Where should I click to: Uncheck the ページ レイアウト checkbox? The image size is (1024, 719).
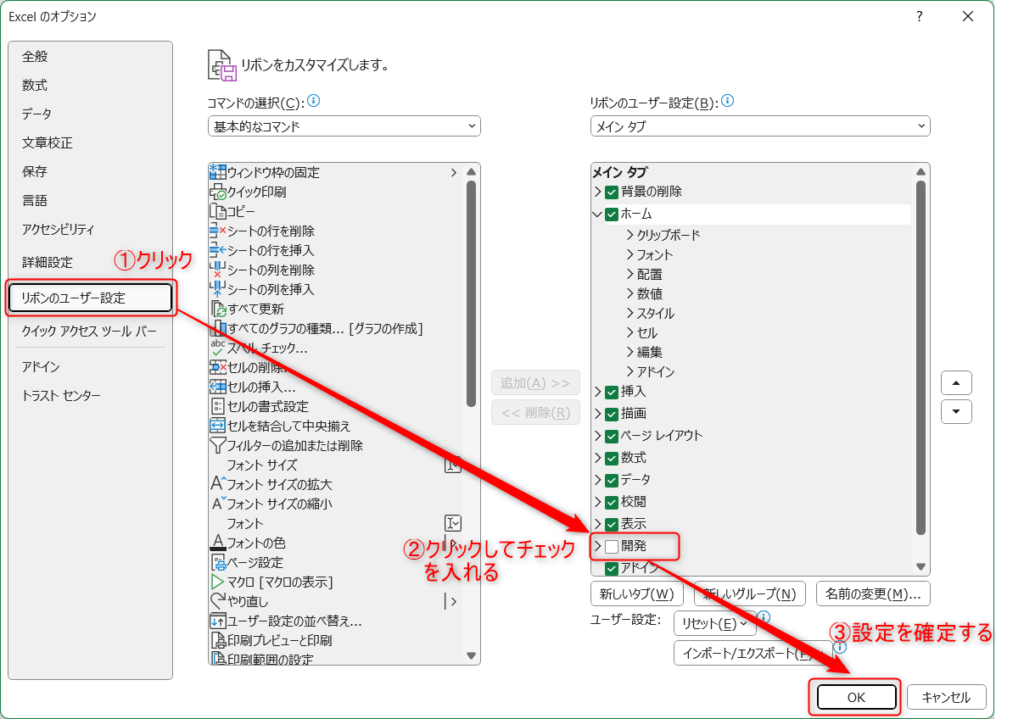pyautogui.click(x=612, y=436)
